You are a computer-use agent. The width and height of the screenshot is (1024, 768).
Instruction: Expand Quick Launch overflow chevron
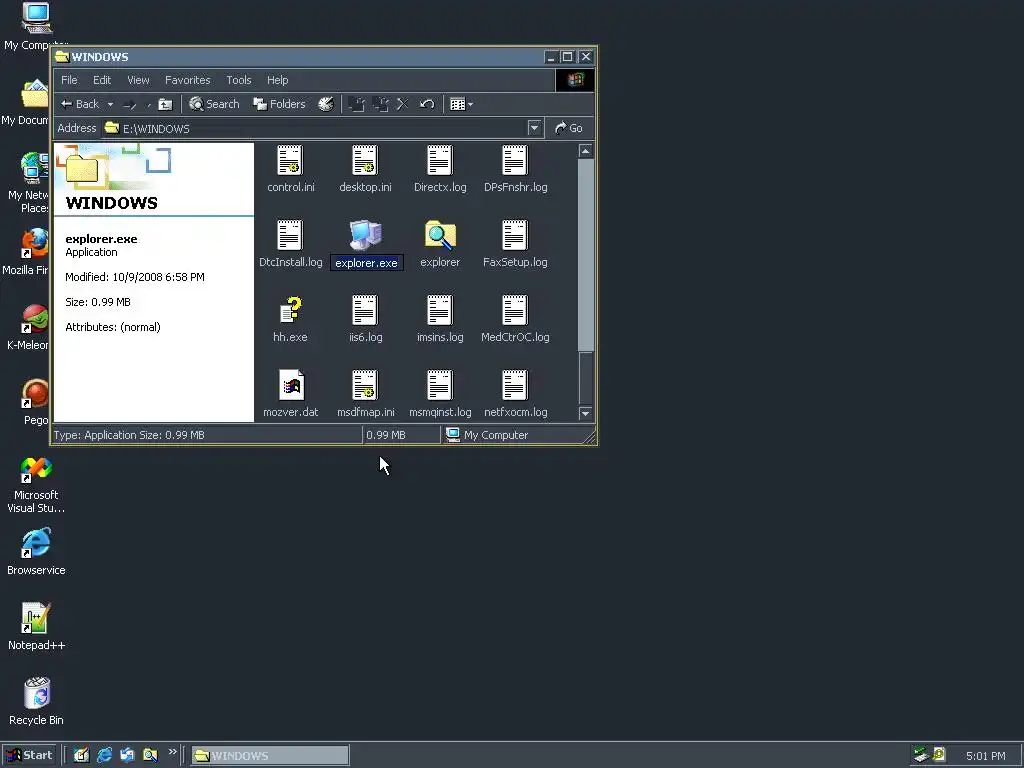(x=172, y=752)
